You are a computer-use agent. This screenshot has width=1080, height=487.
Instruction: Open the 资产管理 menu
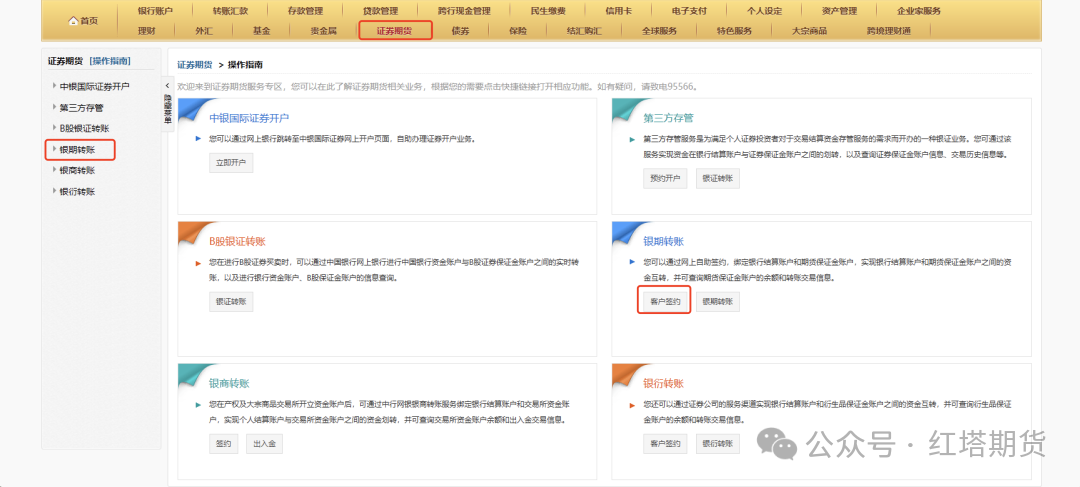click(x=840, y=11)
